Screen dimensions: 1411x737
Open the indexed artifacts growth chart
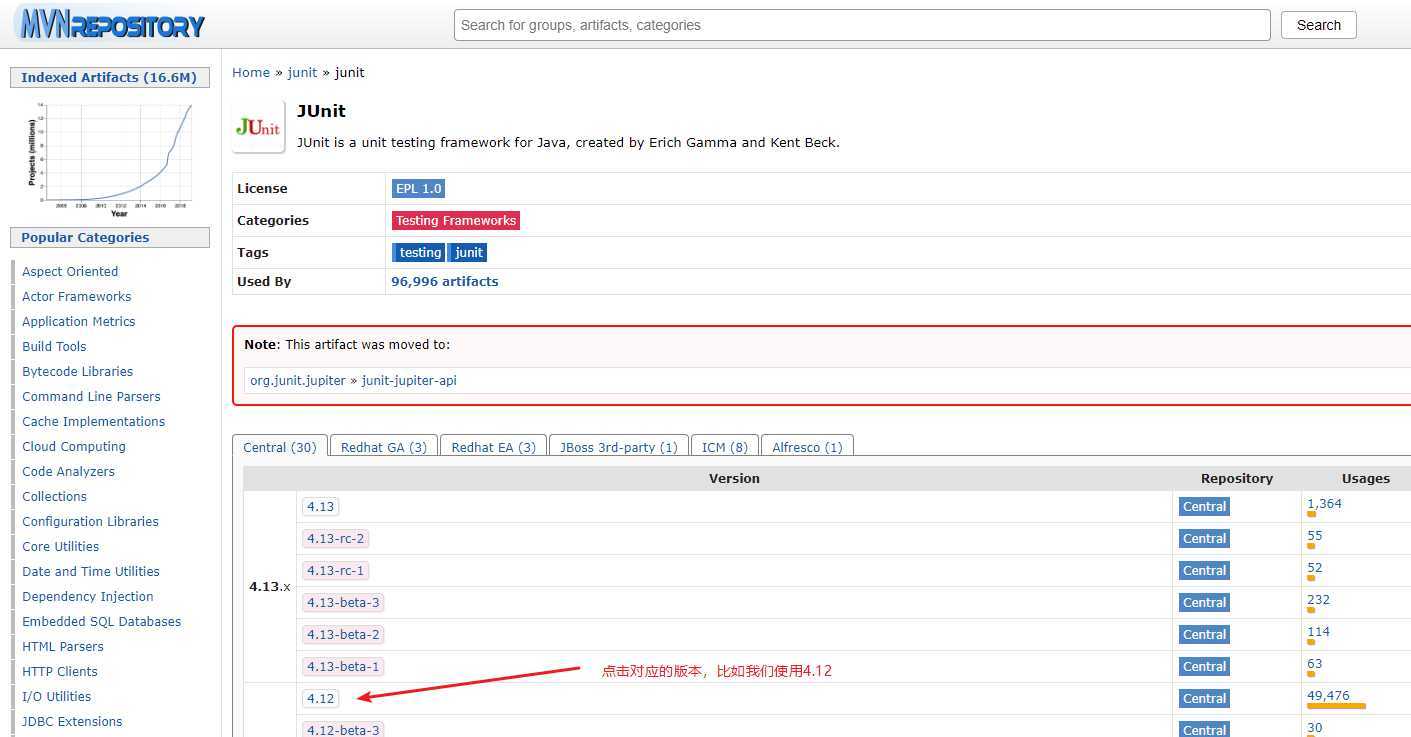point(109,158)
